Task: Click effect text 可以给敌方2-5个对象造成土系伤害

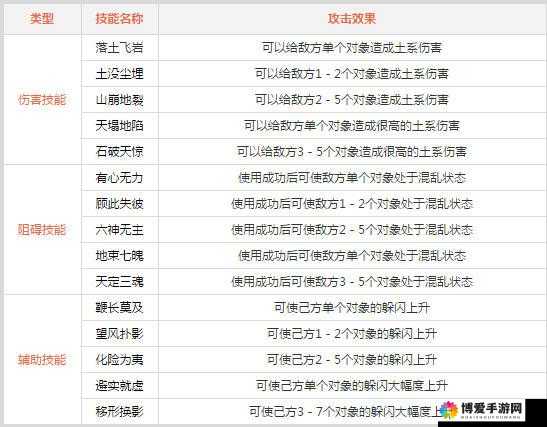Action: [352, 100]
